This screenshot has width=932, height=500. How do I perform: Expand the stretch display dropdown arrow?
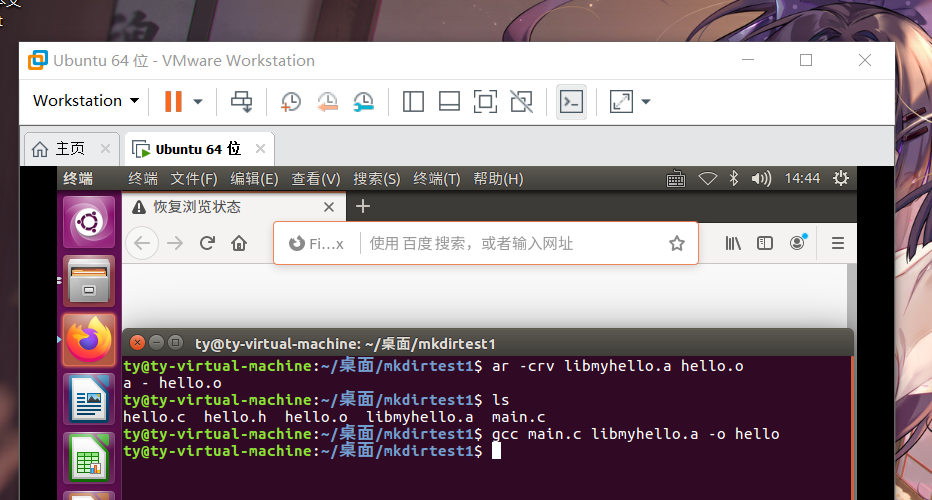pyautogui.click(x=646, y=102)
